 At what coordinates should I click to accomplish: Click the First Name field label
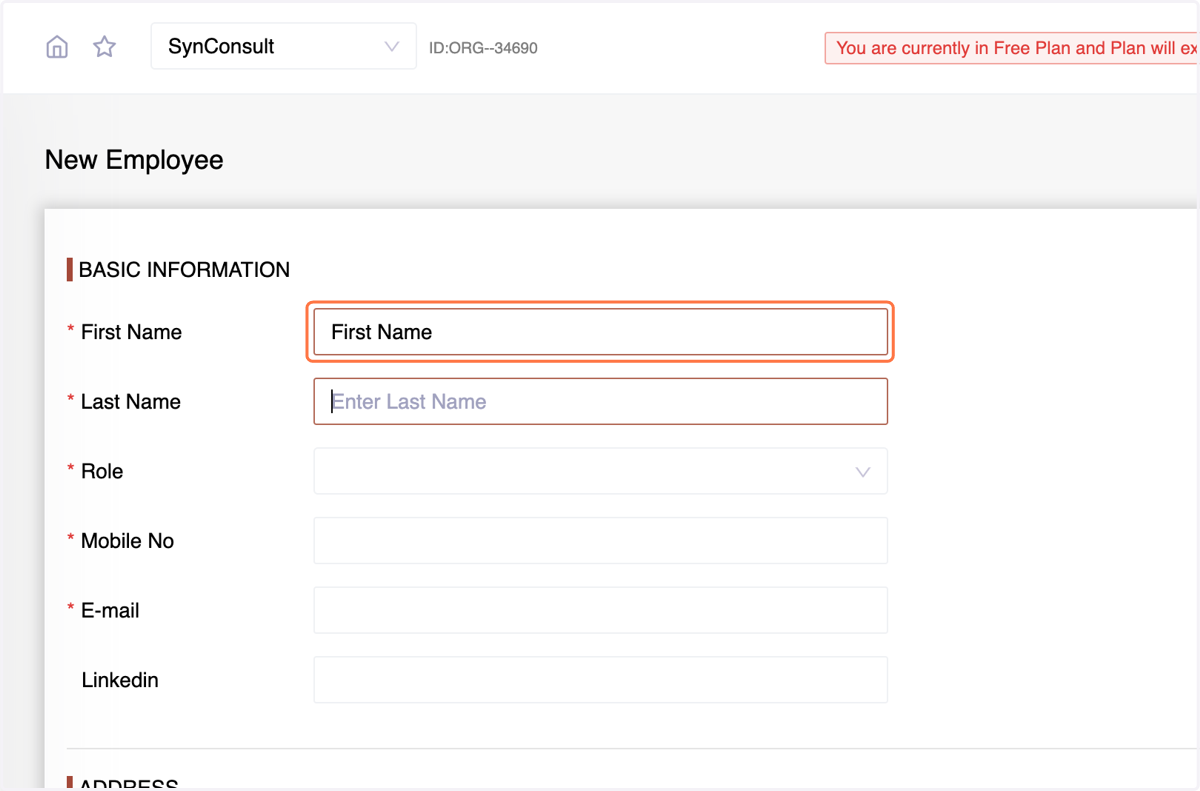coord(131,332)
